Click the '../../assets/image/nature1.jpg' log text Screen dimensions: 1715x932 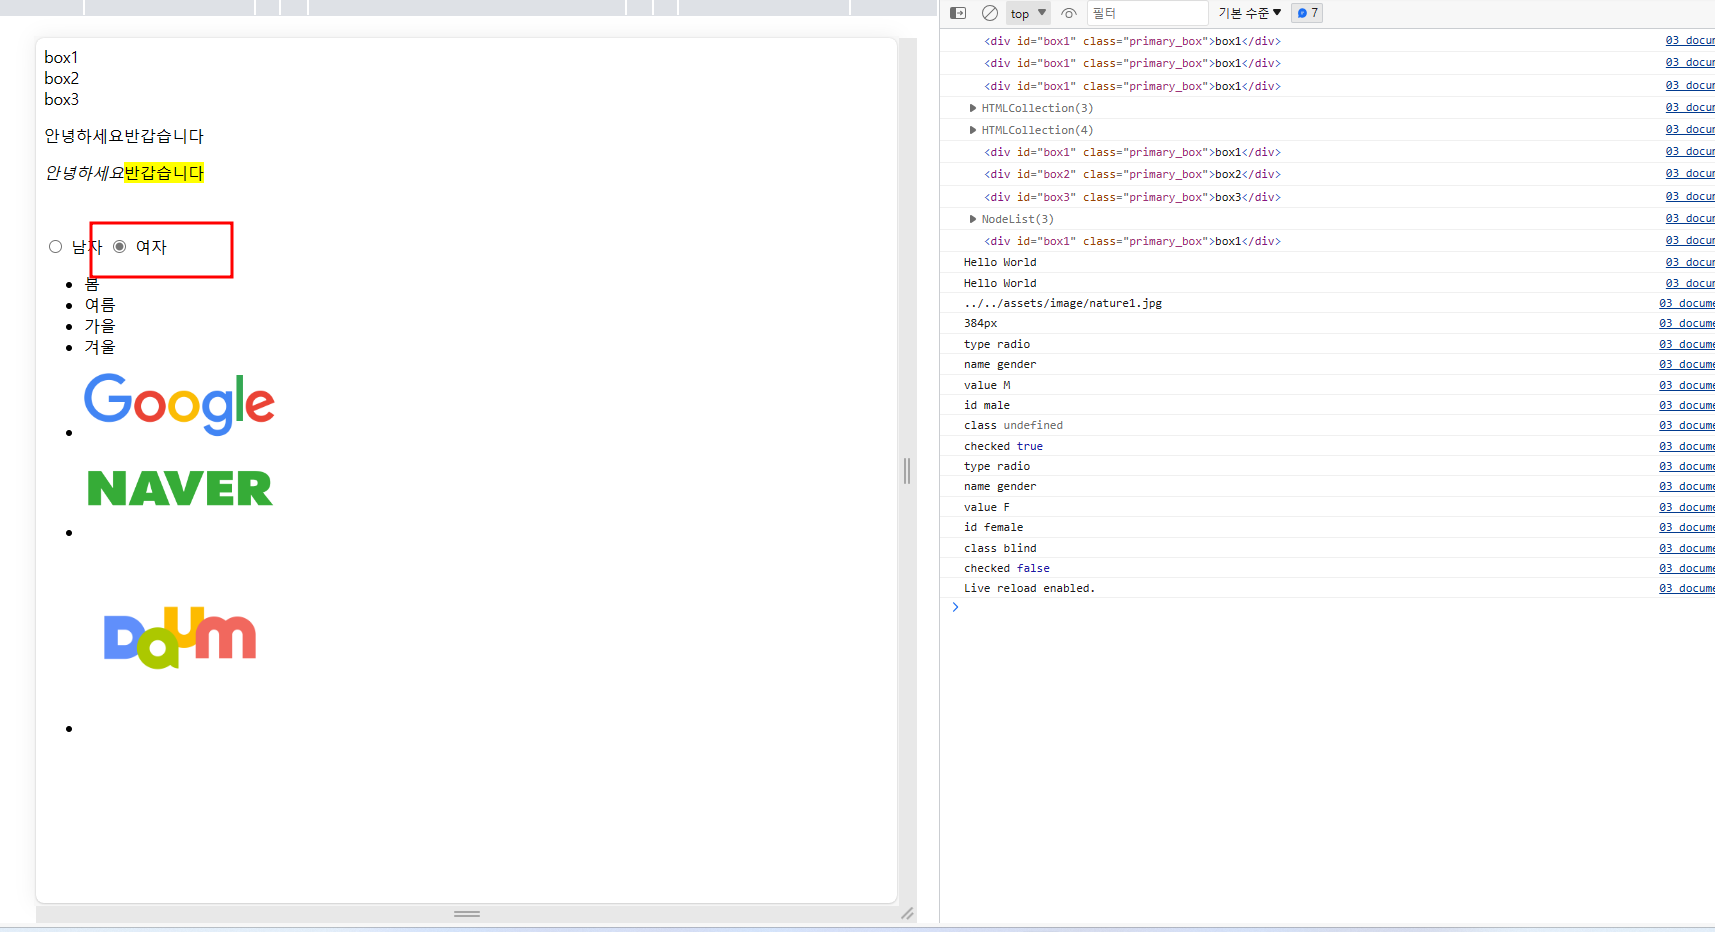point(1063,303)
